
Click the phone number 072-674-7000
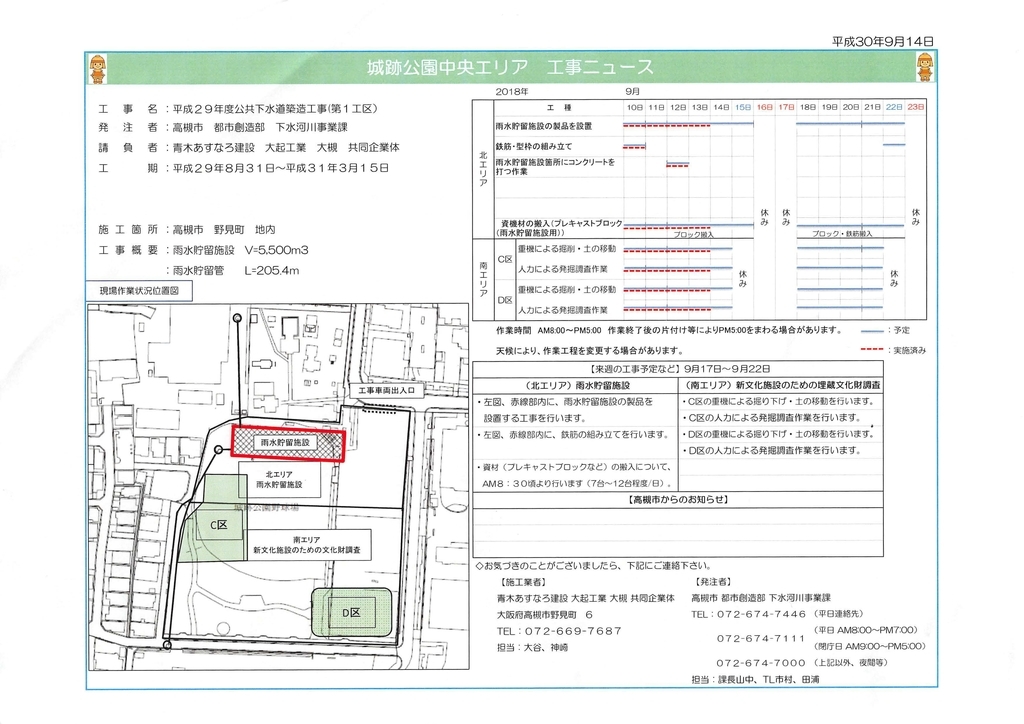click(x=761, y=663)
